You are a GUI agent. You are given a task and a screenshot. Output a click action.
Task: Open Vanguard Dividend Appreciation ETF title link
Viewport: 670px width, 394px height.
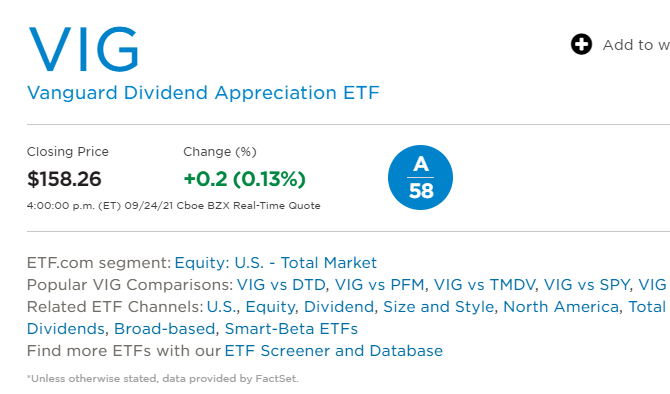click(x=203, y=93)
